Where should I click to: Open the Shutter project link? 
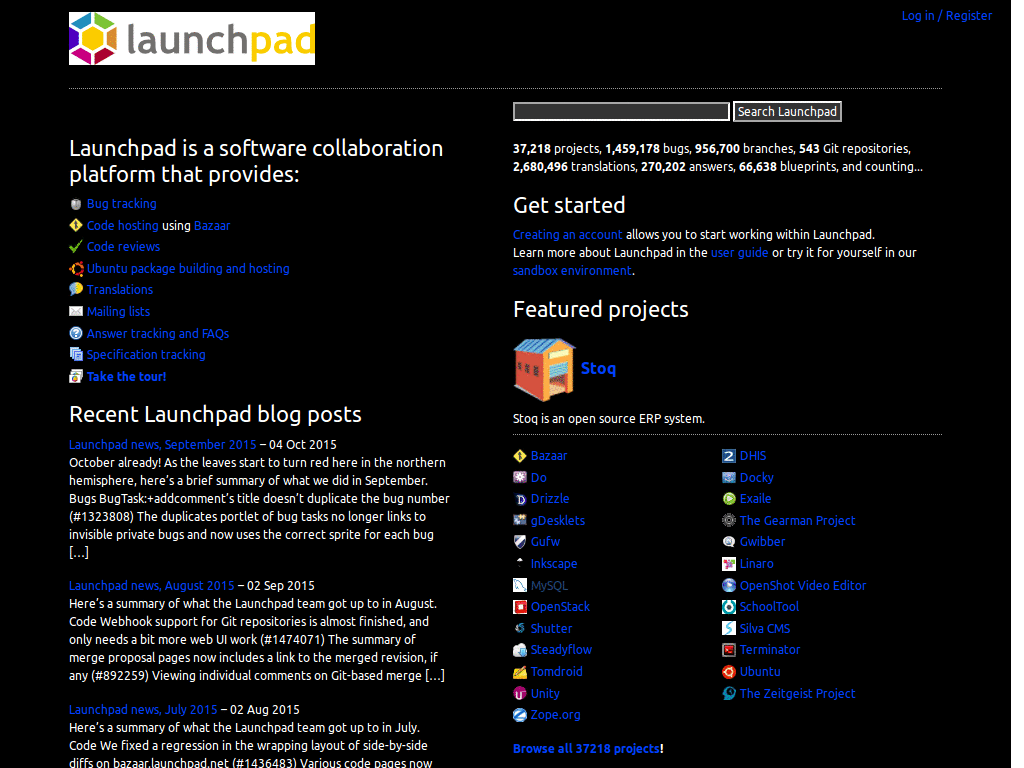click(x=551, y=628)
